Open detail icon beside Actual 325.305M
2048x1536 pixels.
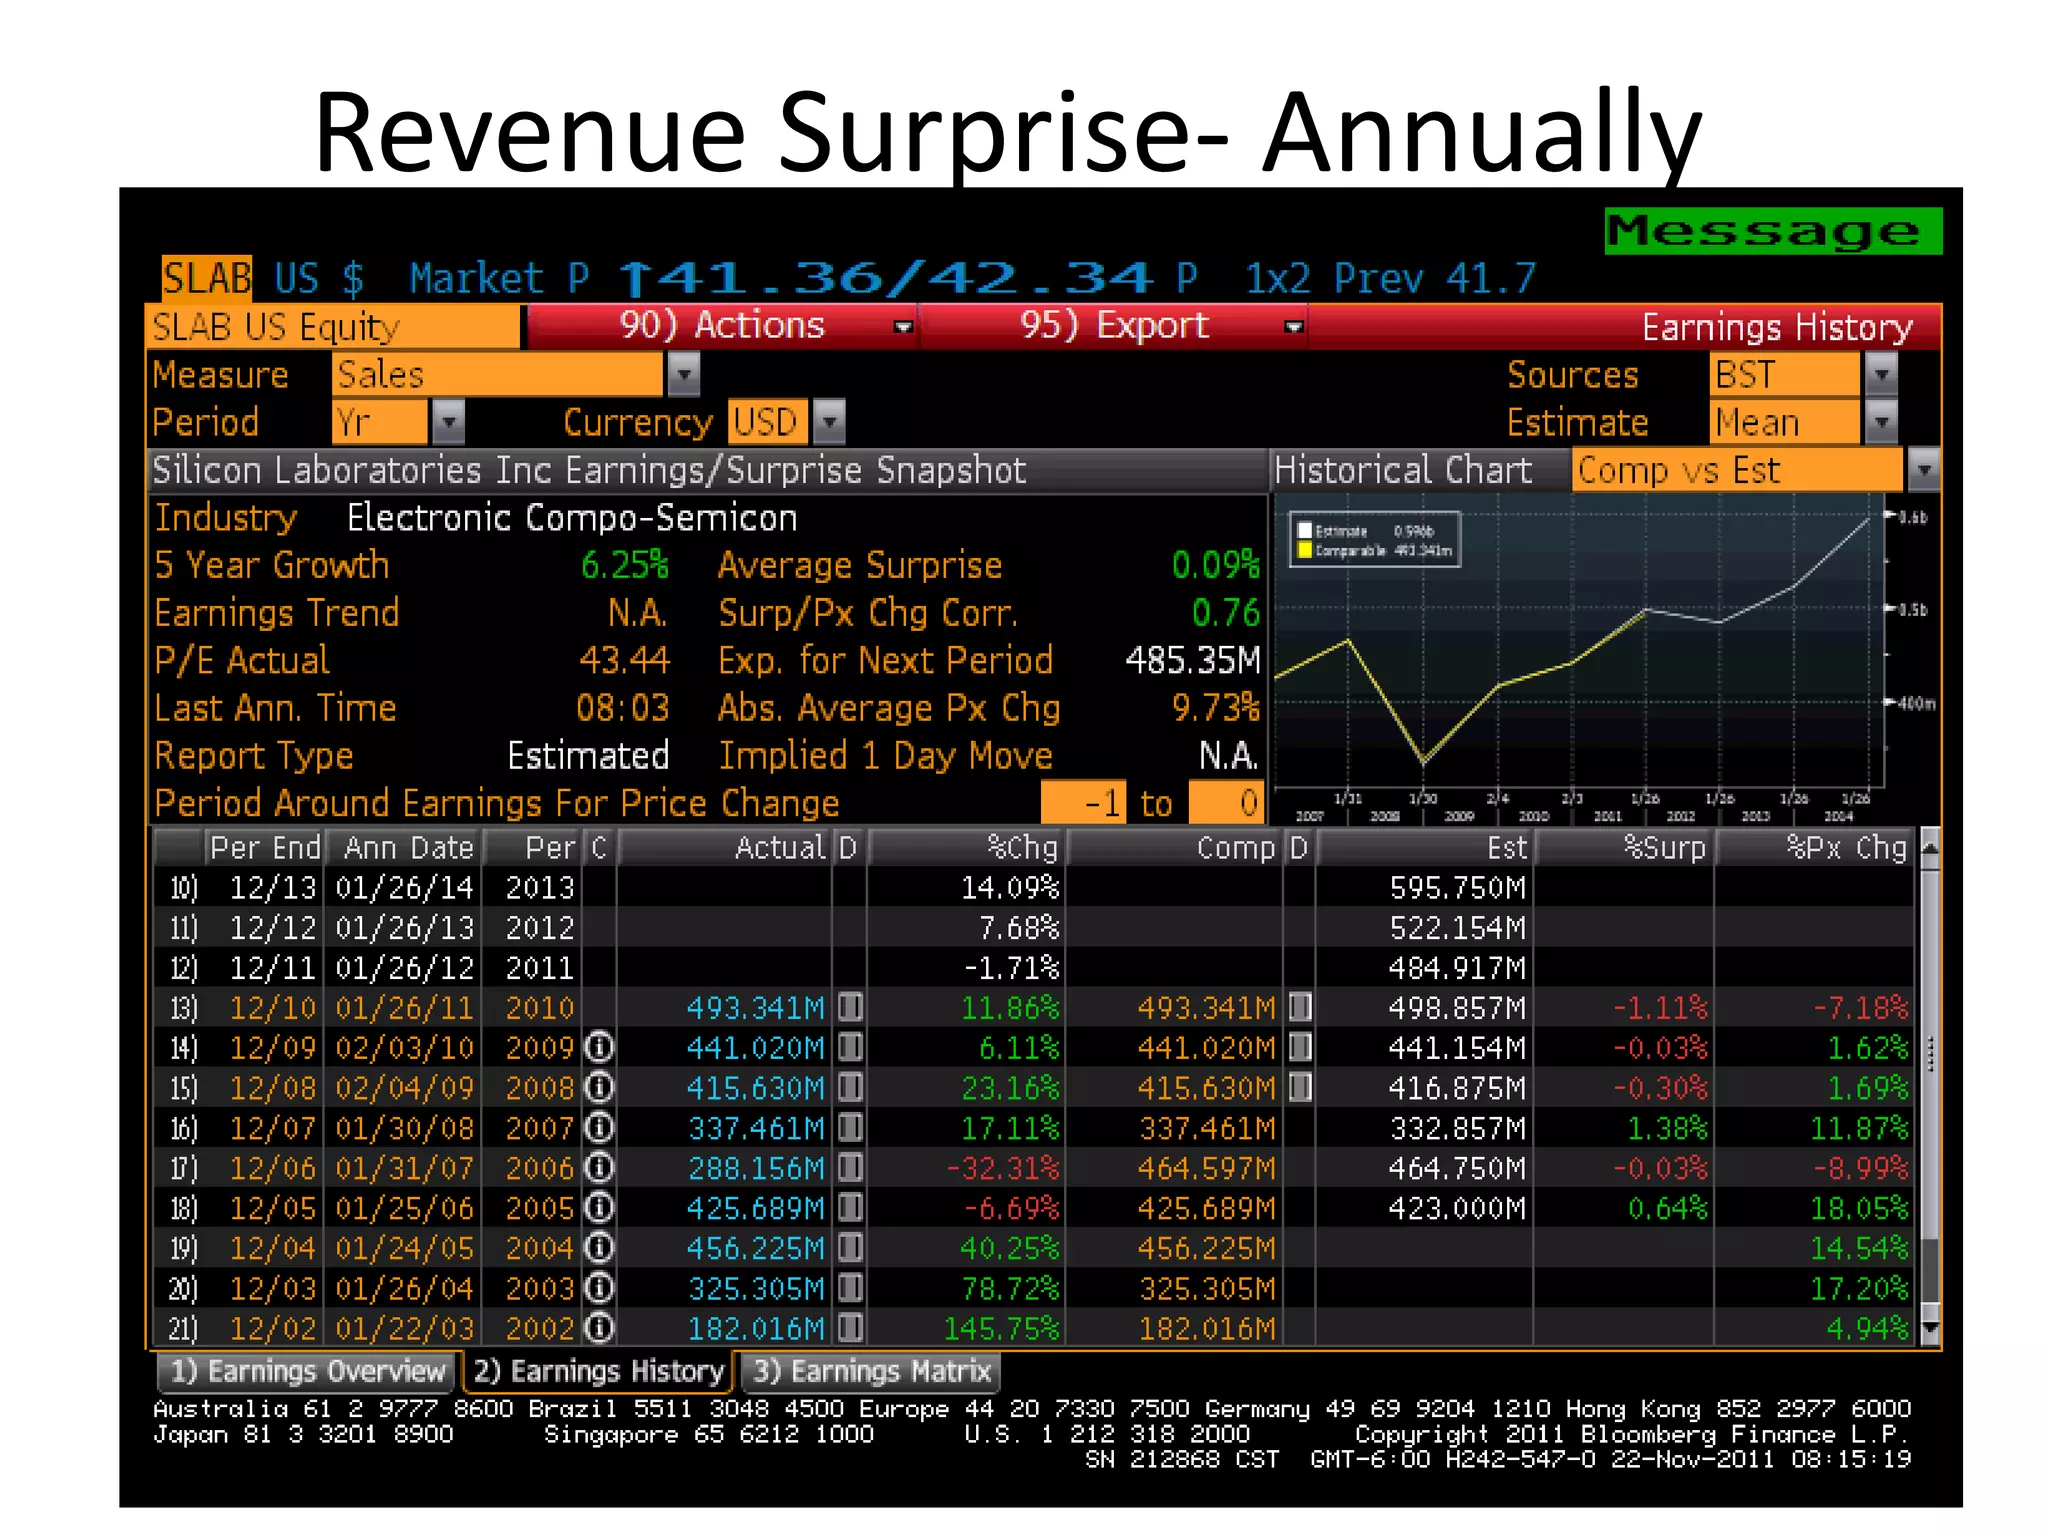pyautogui.click(x=850, y=1287)
